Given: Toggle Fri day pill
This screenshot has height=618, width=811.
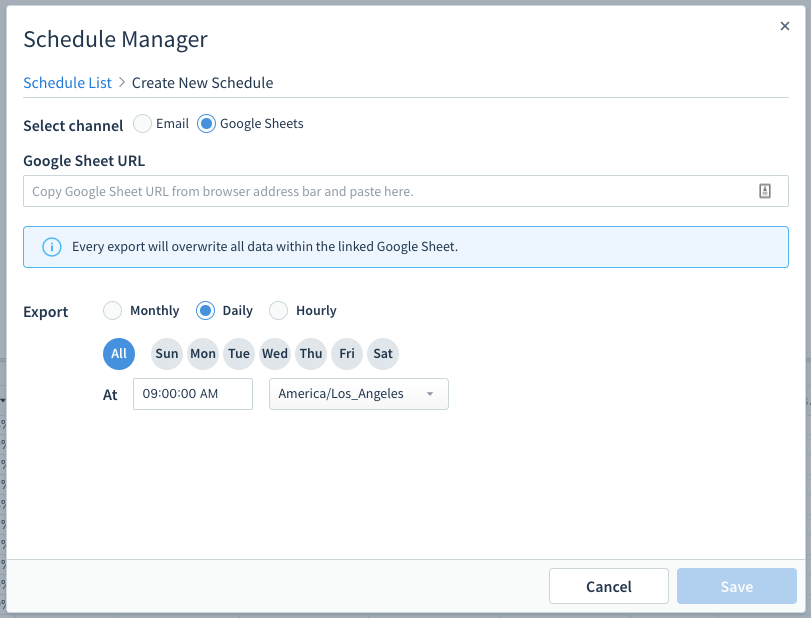Looking at the screenshot, I should 347,354.
